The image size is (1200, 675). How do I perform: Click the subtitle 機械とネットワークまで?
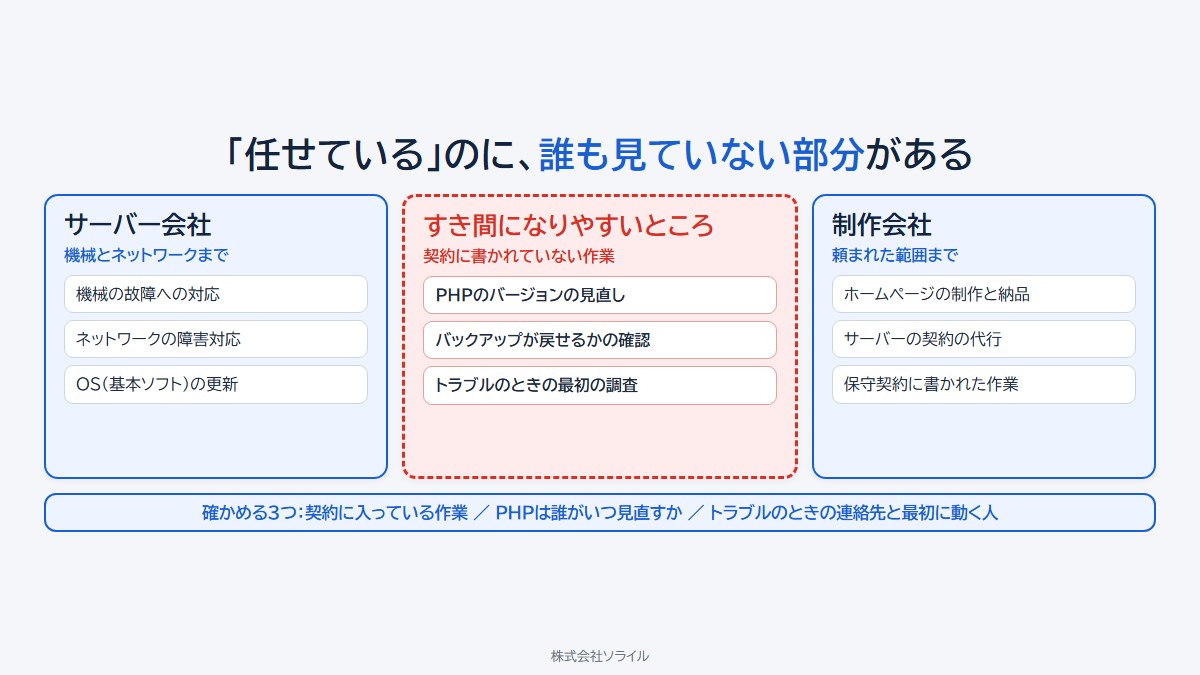click(146, 255)
